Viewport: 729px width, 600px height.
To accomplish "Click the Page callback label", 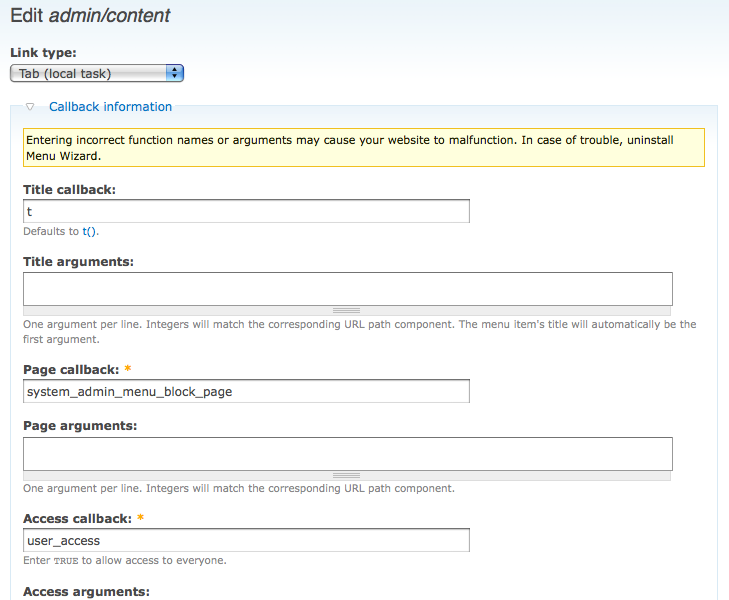I will pyautogui.click(x=70, y=369).
